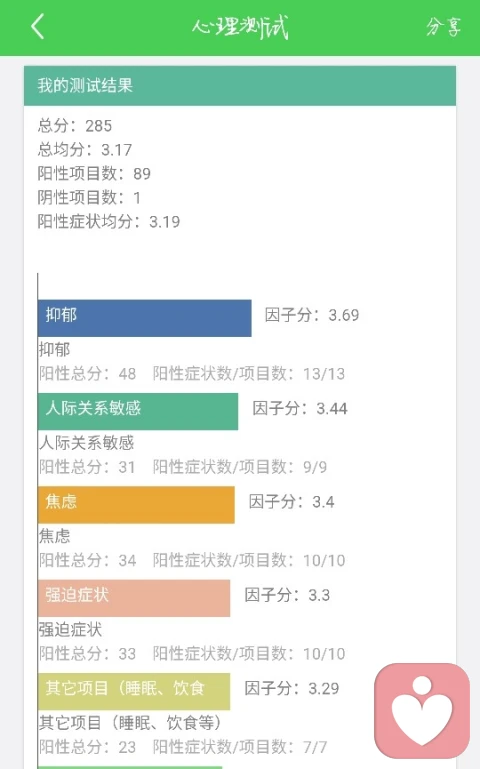Tap the 心理测试 page title

pyautogui.click(x=240, y=27)
